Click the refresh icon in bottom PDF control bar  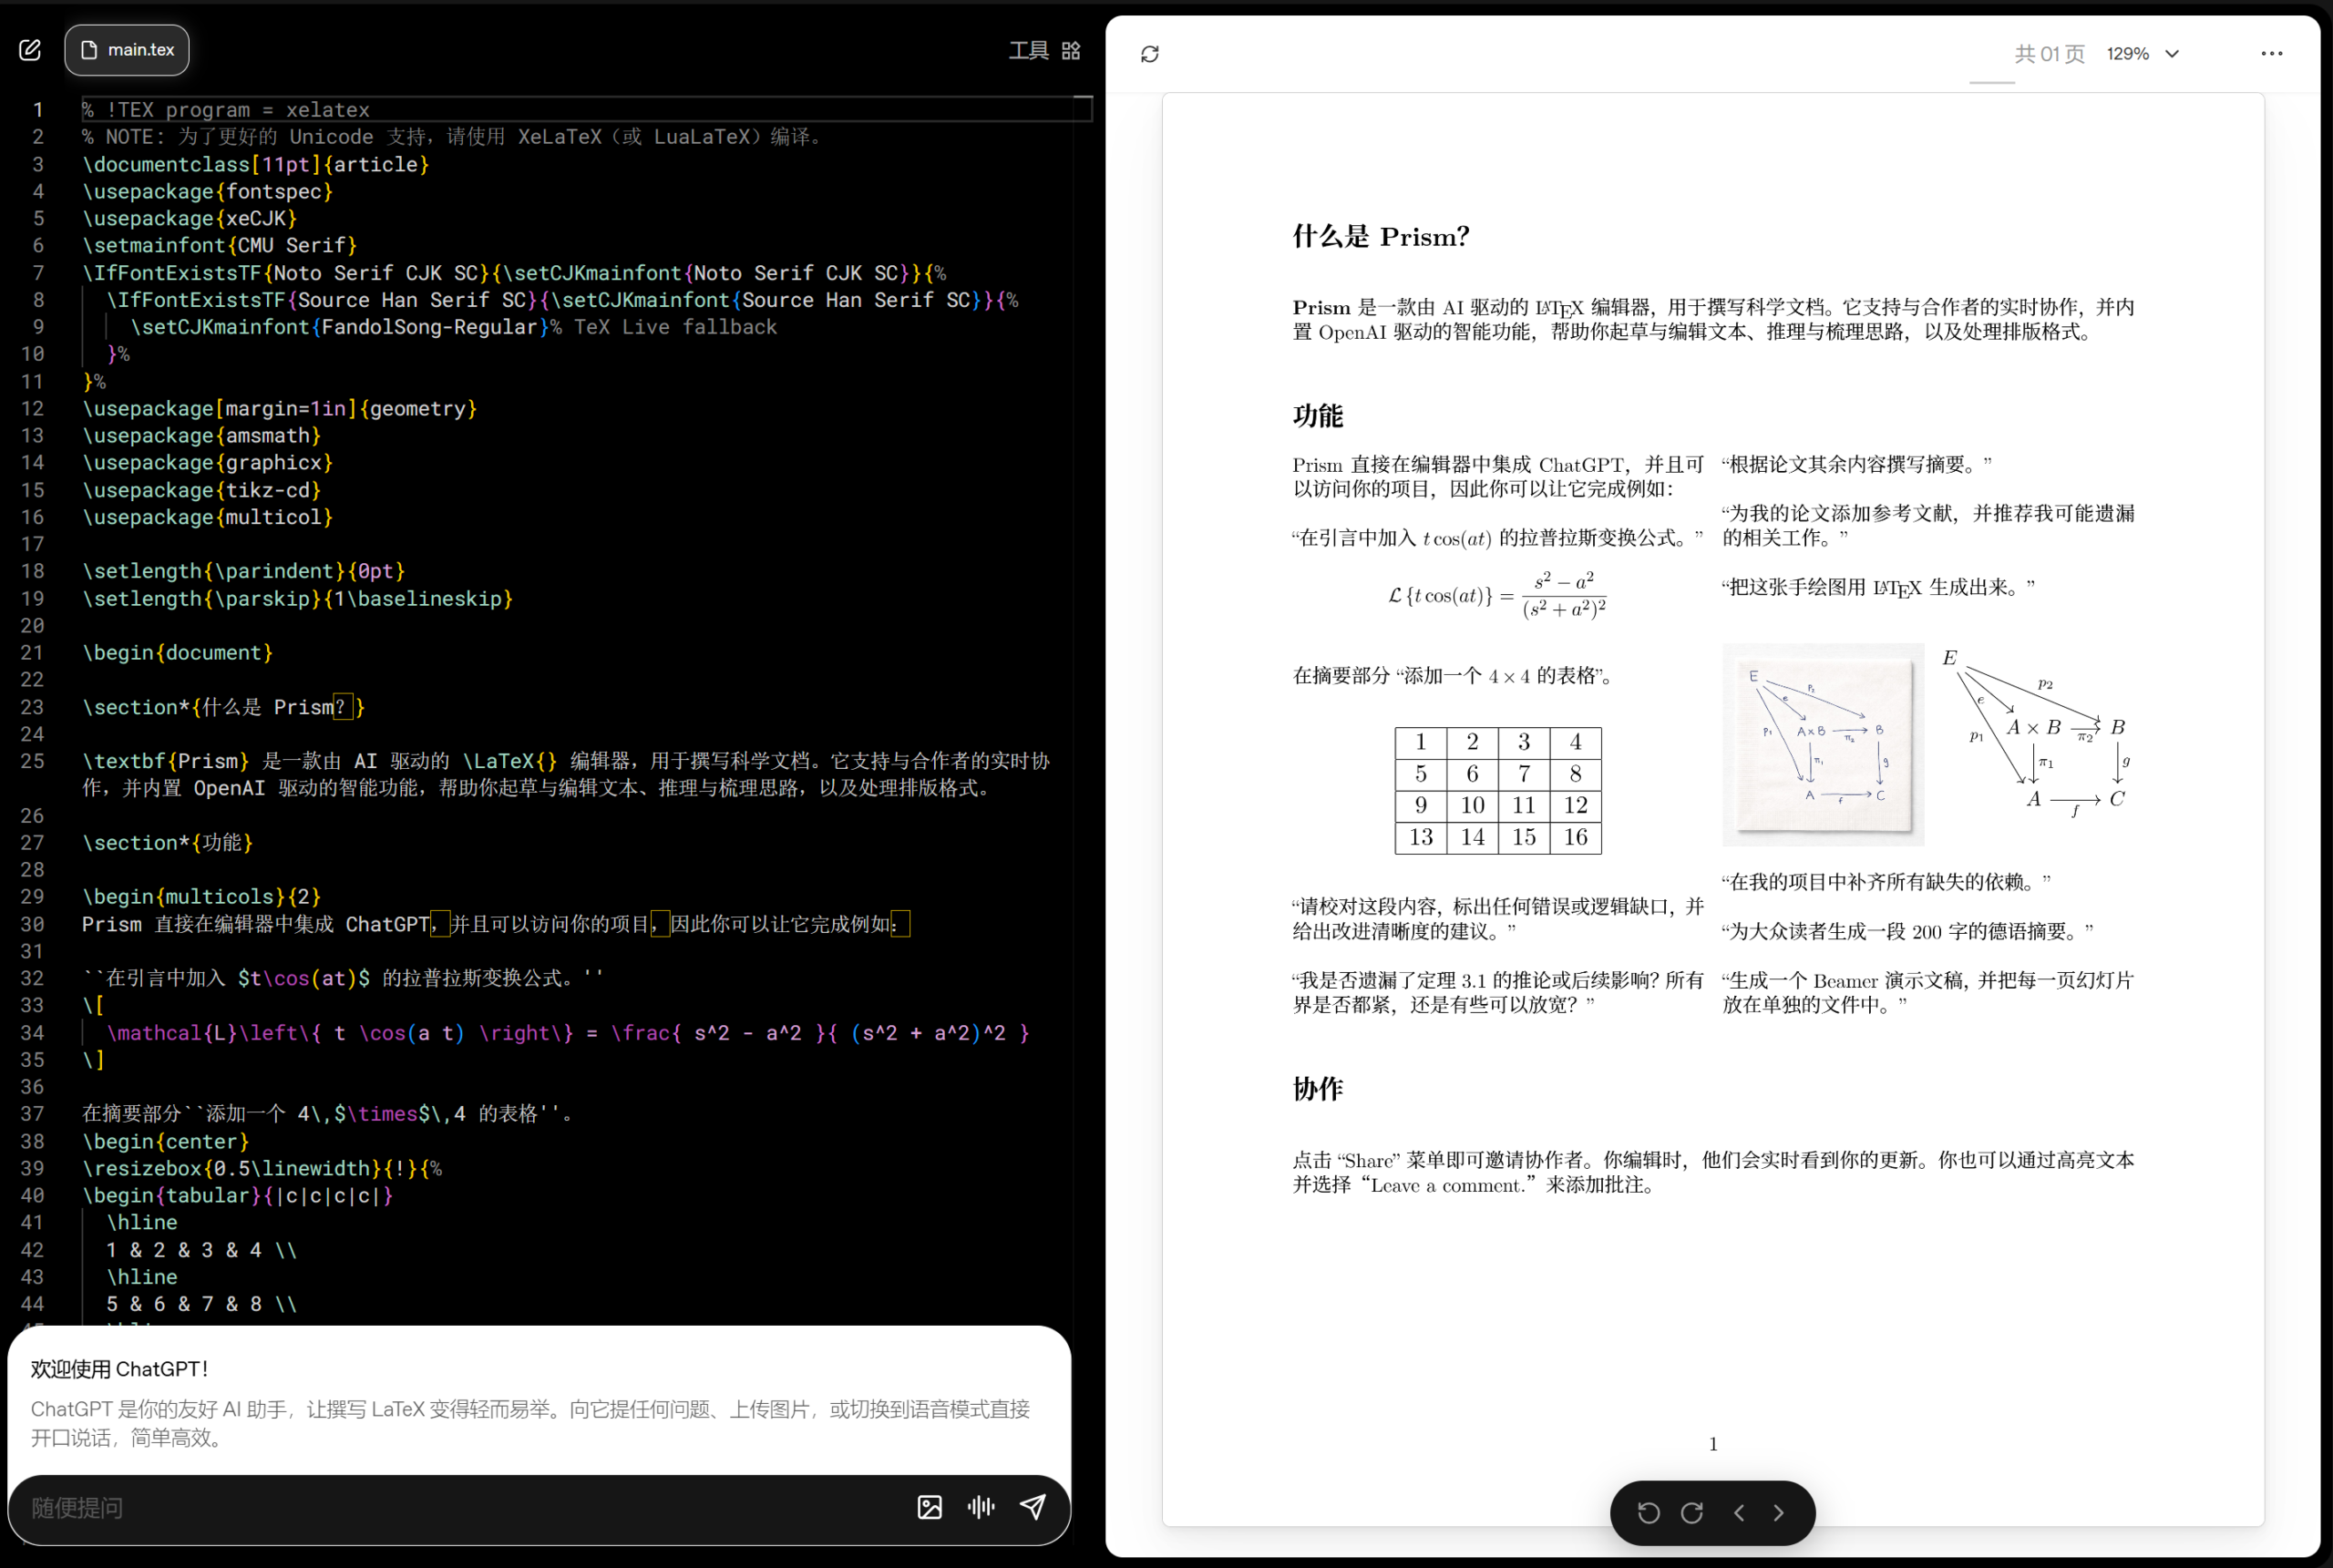(x=1692, y=1513)
